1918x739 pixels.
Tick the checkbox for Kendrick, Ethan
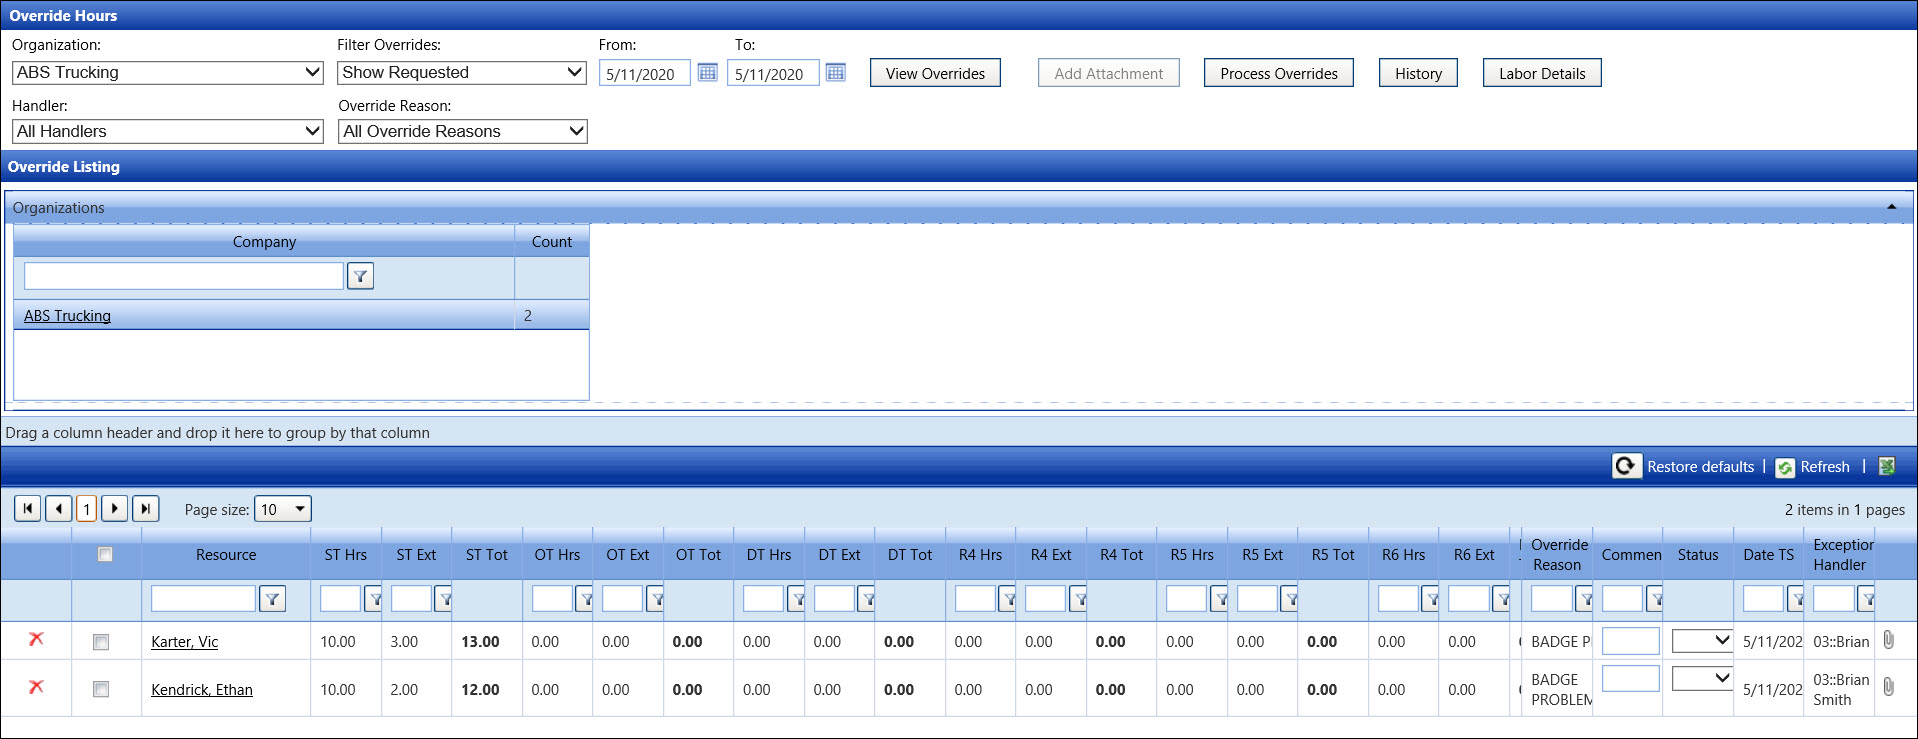coord(101,689)
